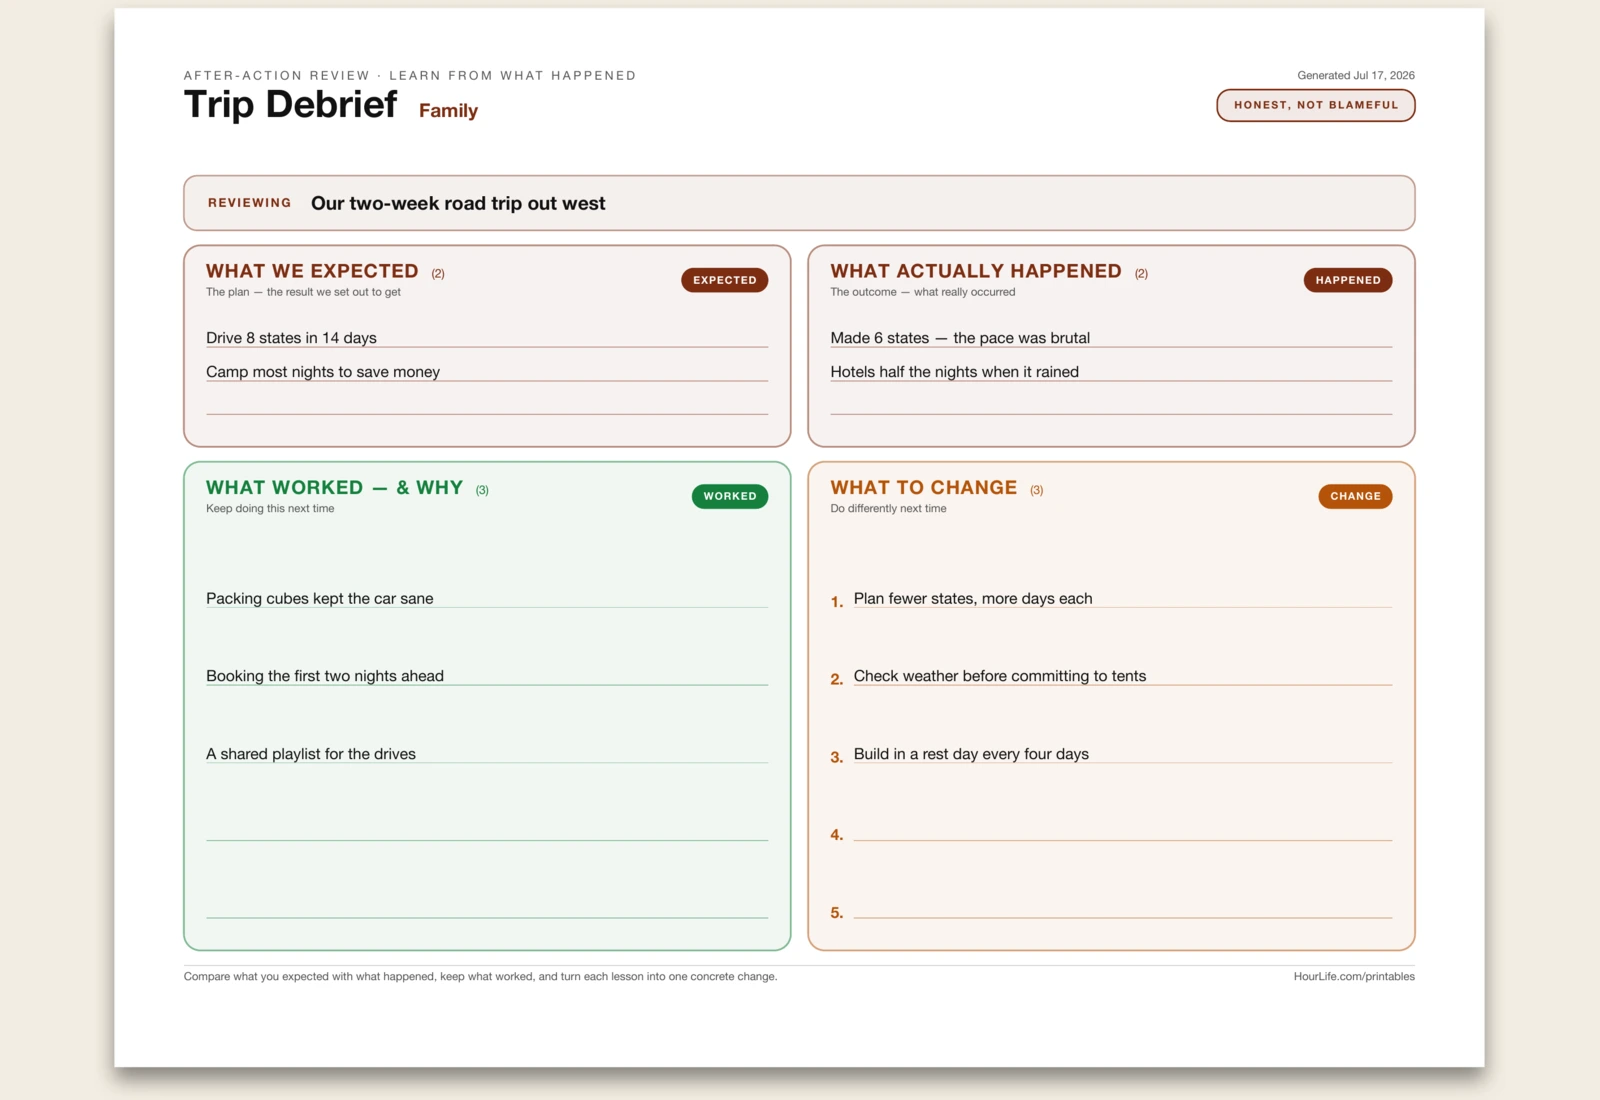Image resolution: width=1600 pixels, height=1100 pixels.
Task: Open the HourLife.com/printables link
Action: 1354,977
